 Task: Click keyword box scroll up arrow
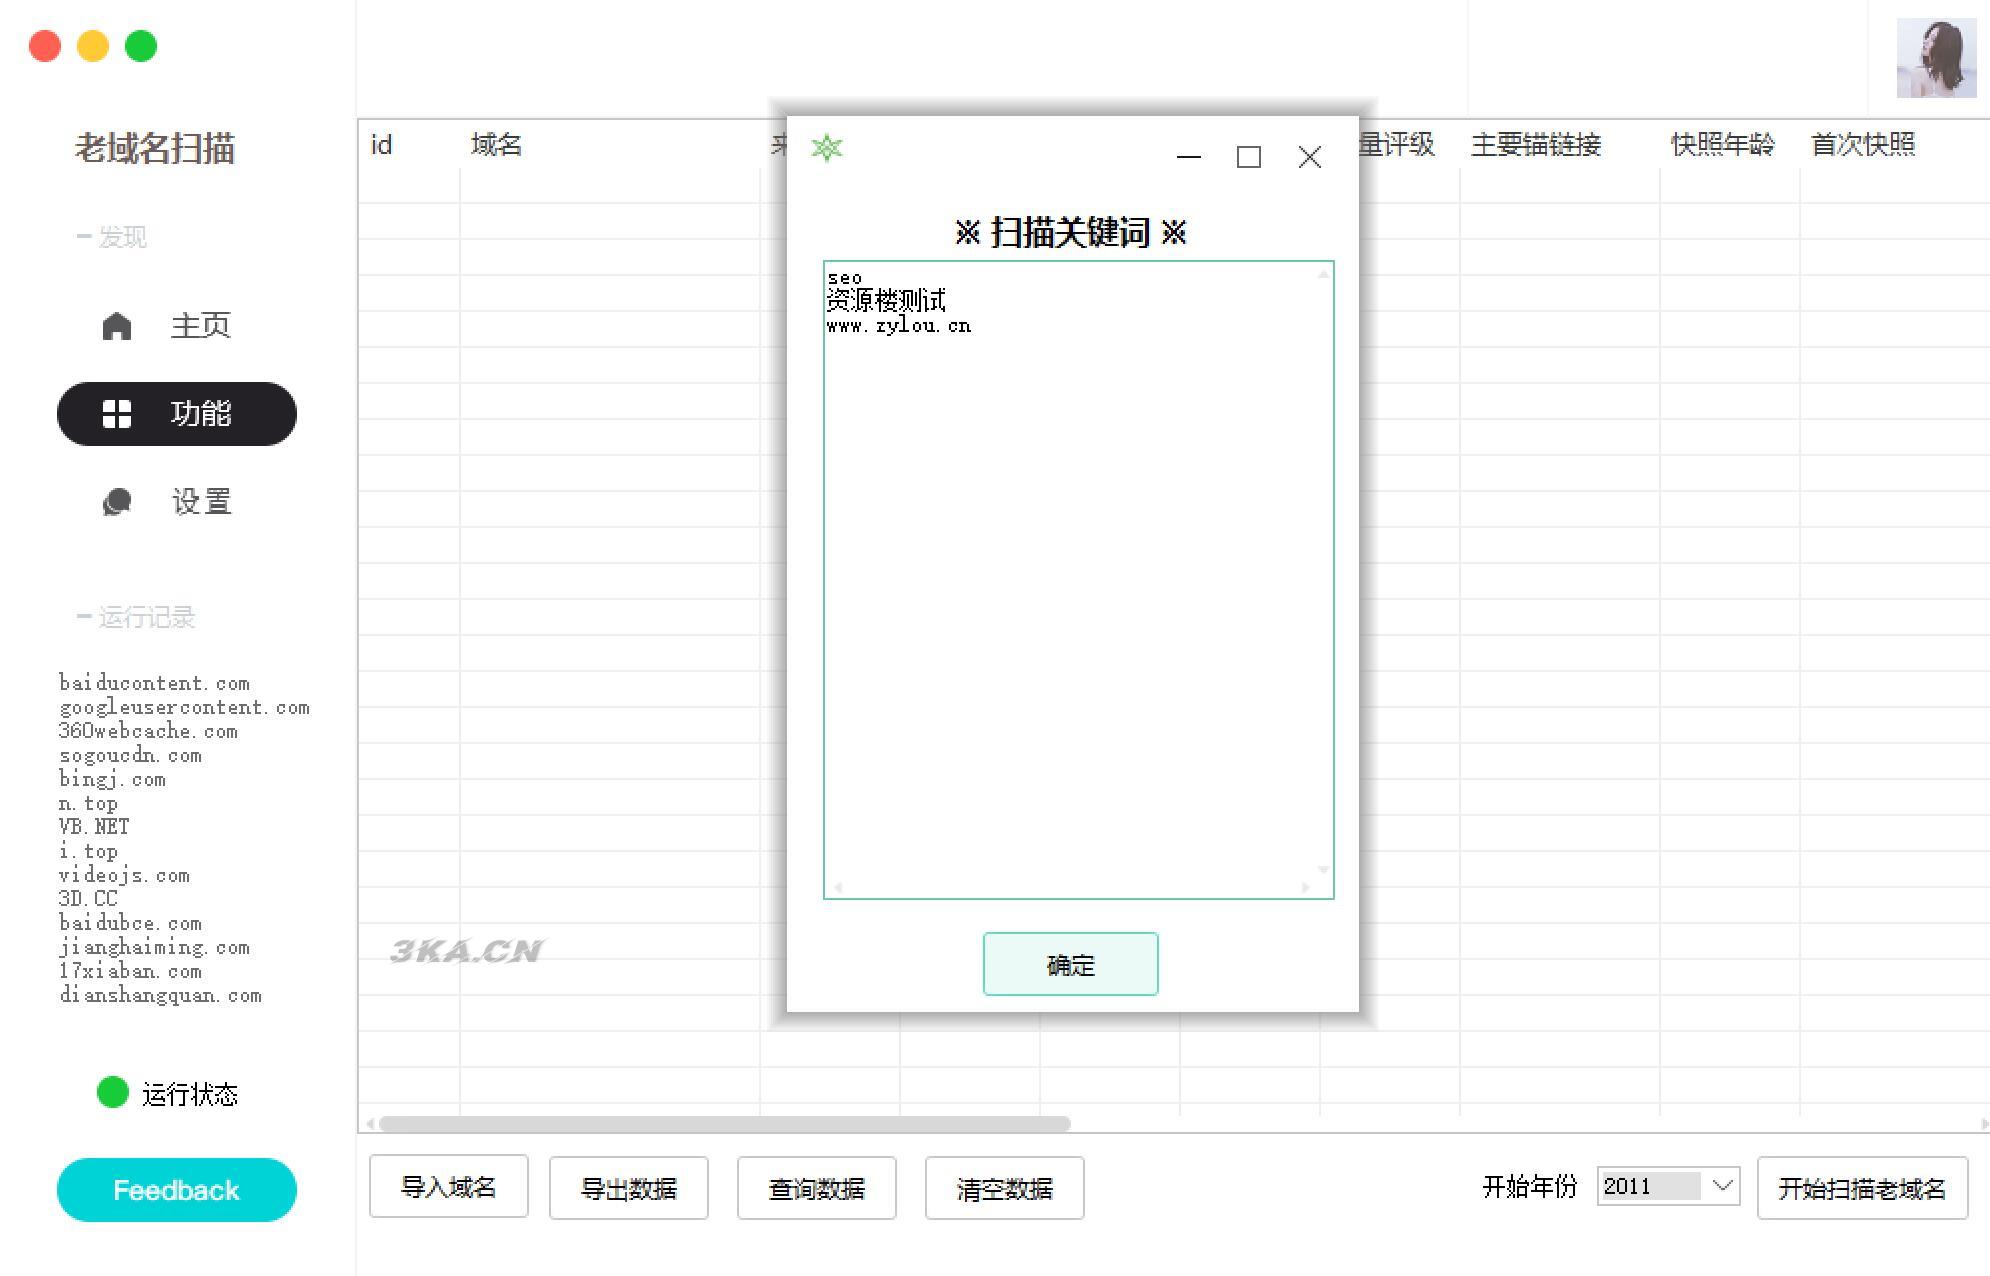click(1324, 273)
